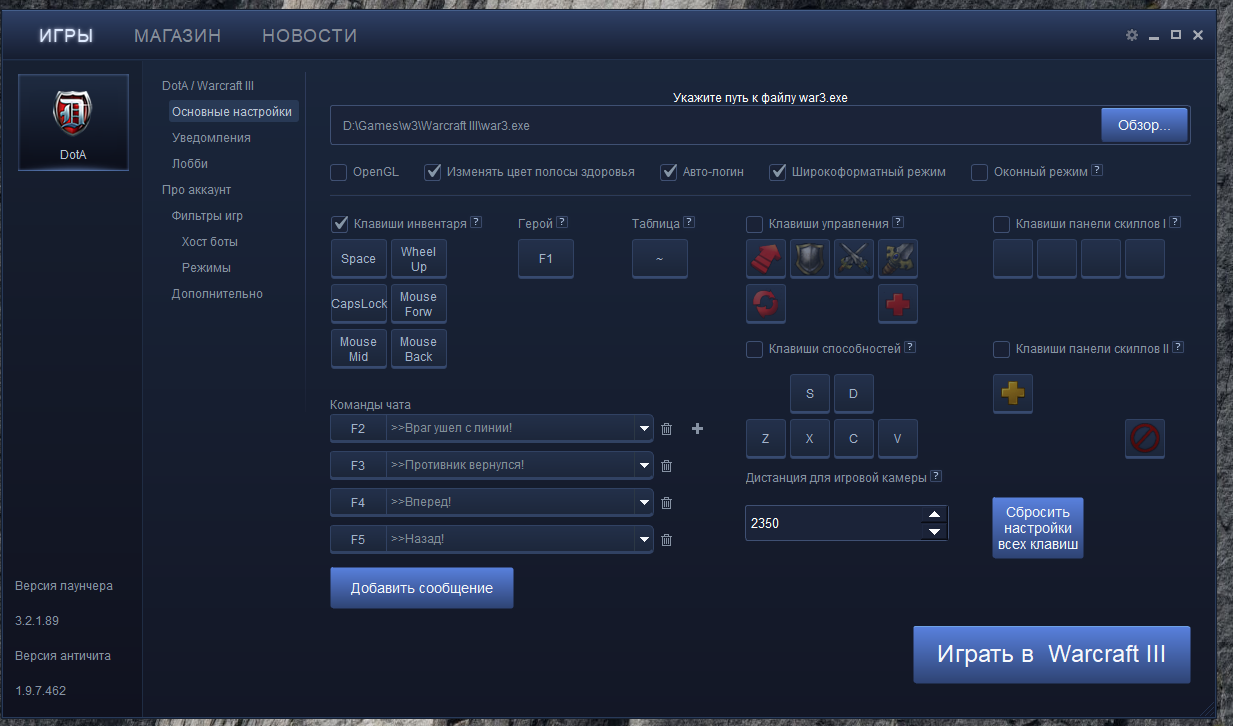Delete the F4 chat command with trash icon
The height and width of the screenshot is (726, 1233).
coord(667,503)
